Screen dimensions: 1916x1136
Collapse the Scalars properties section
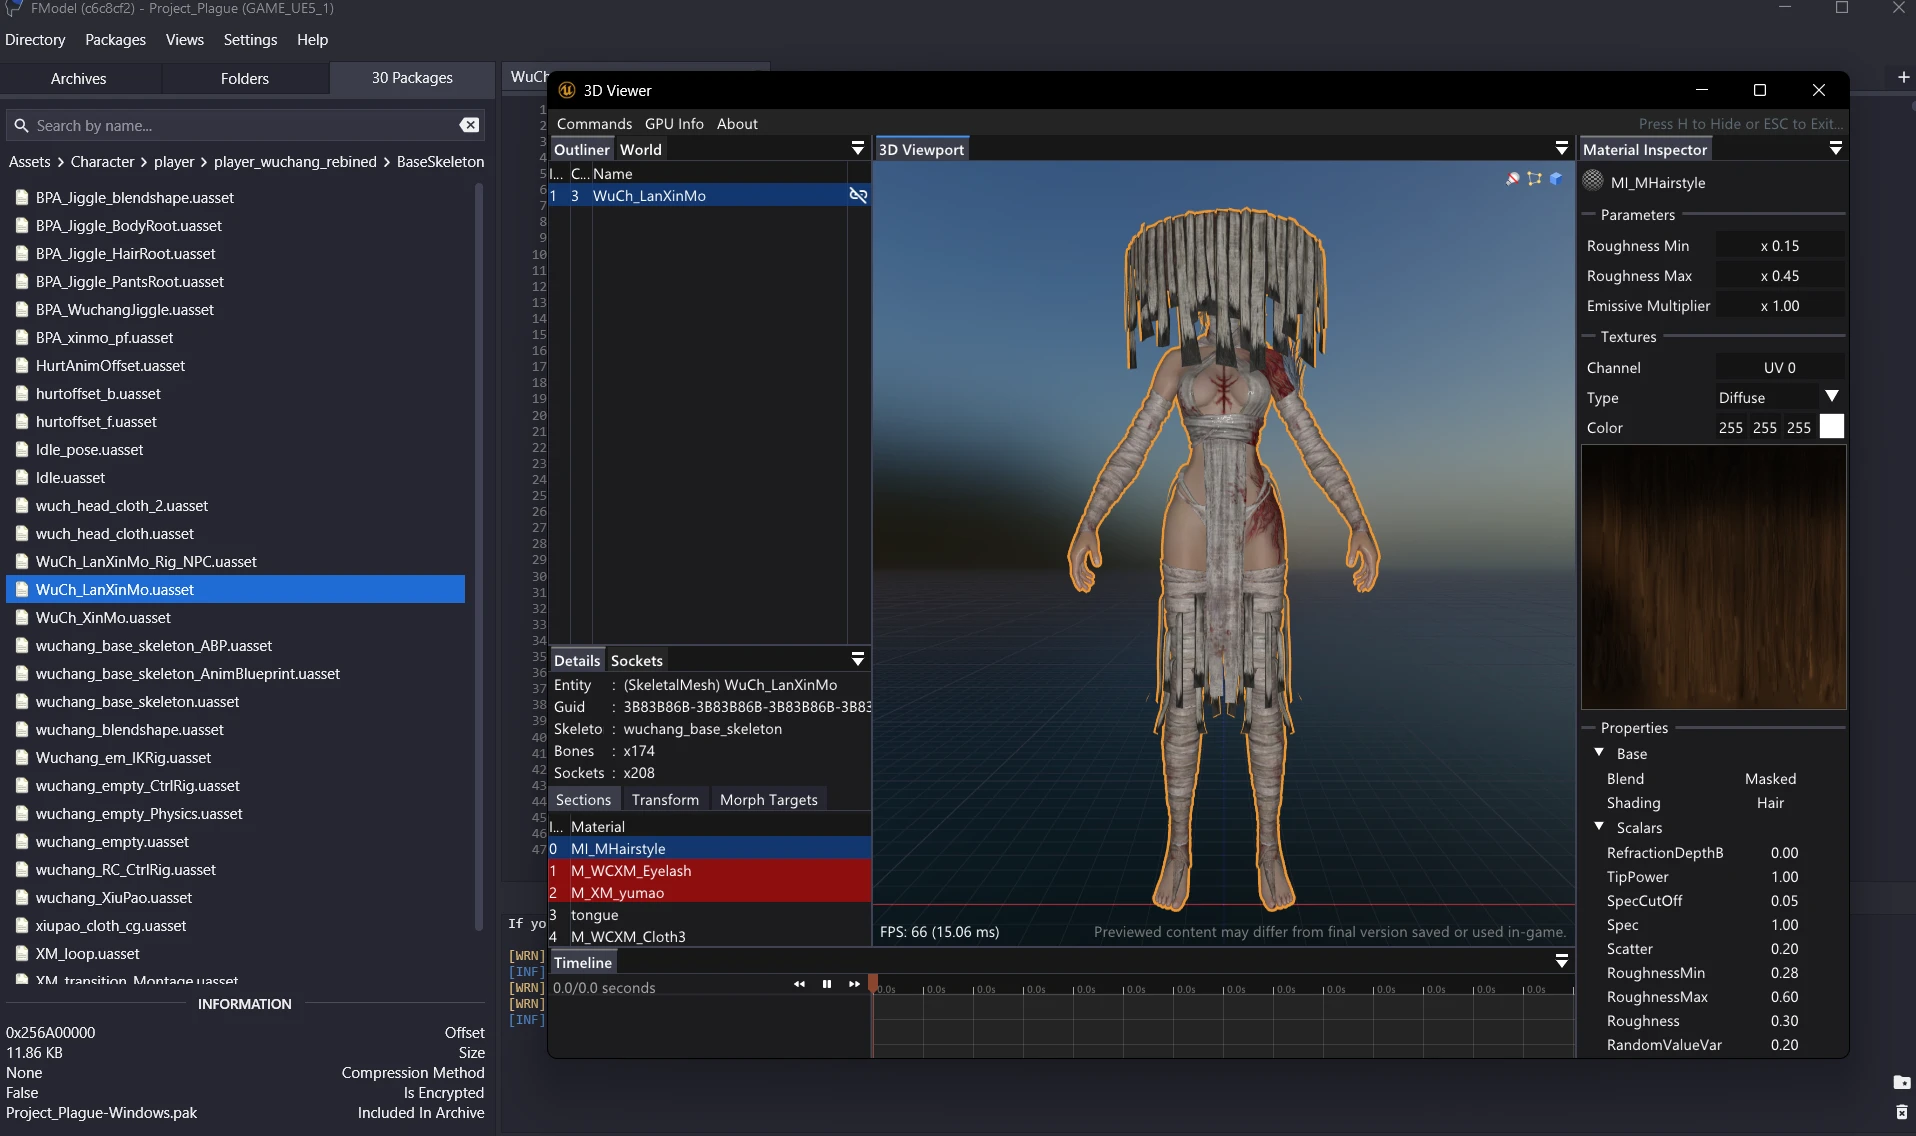click(1599, 826)
